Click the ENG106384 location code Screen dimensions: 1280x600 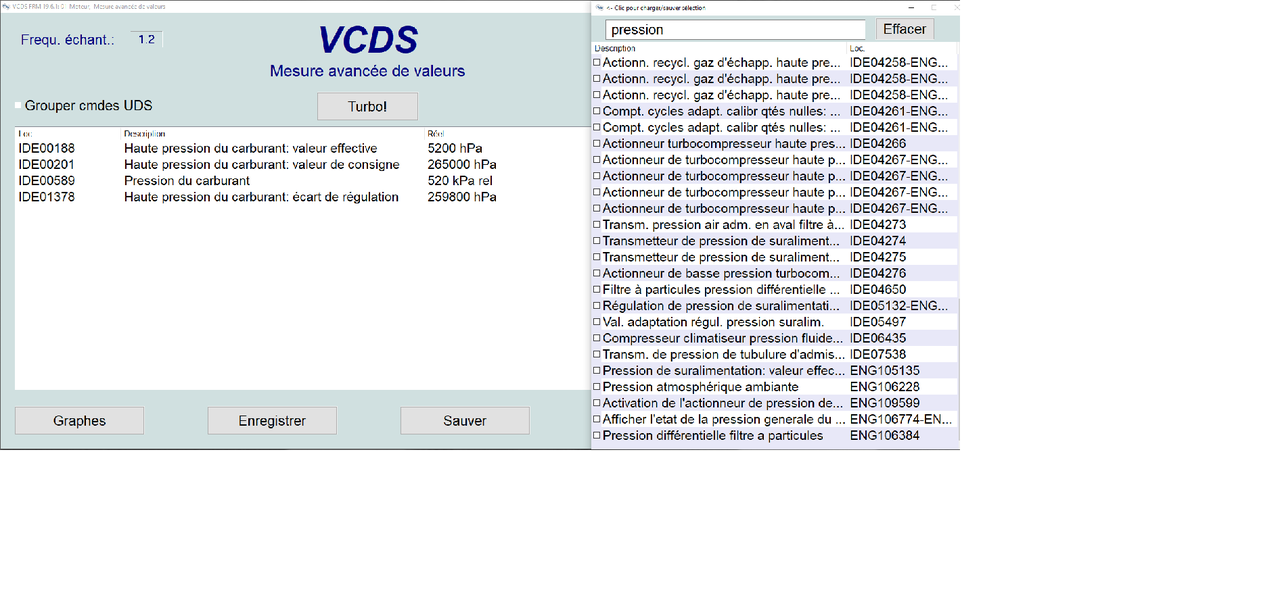[x=885, y=436]
